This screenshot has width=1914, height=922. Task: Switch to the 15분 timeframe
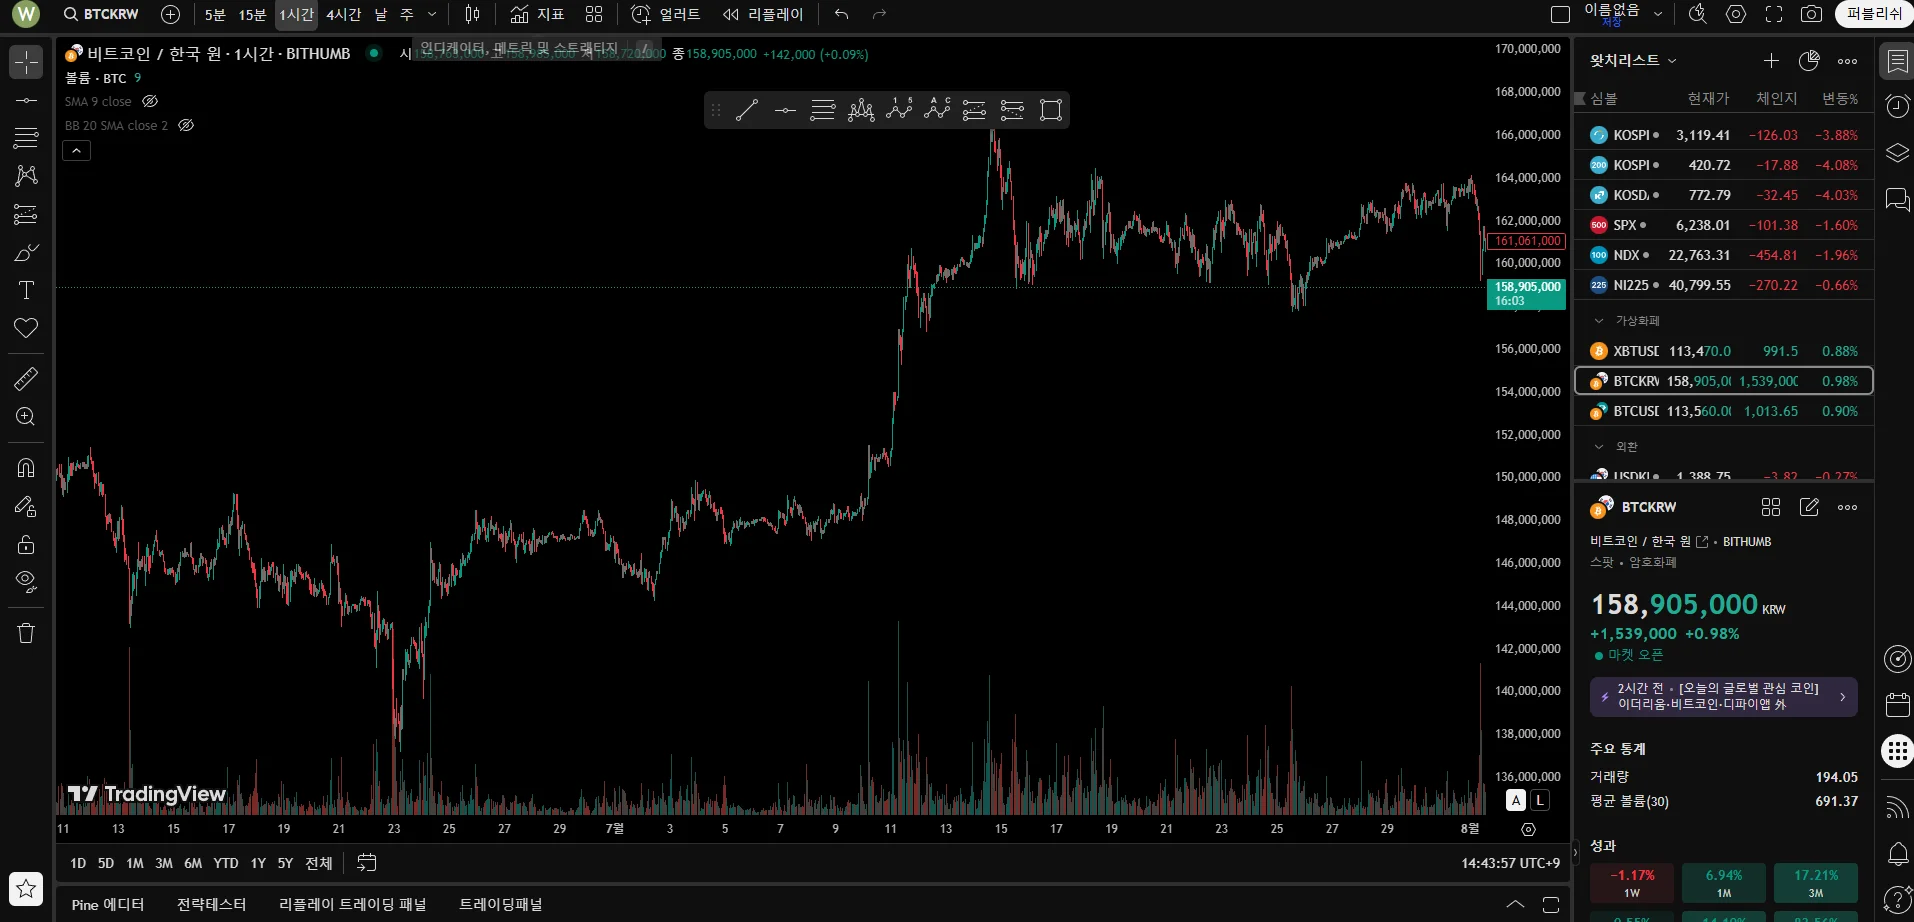click(252, 14)
